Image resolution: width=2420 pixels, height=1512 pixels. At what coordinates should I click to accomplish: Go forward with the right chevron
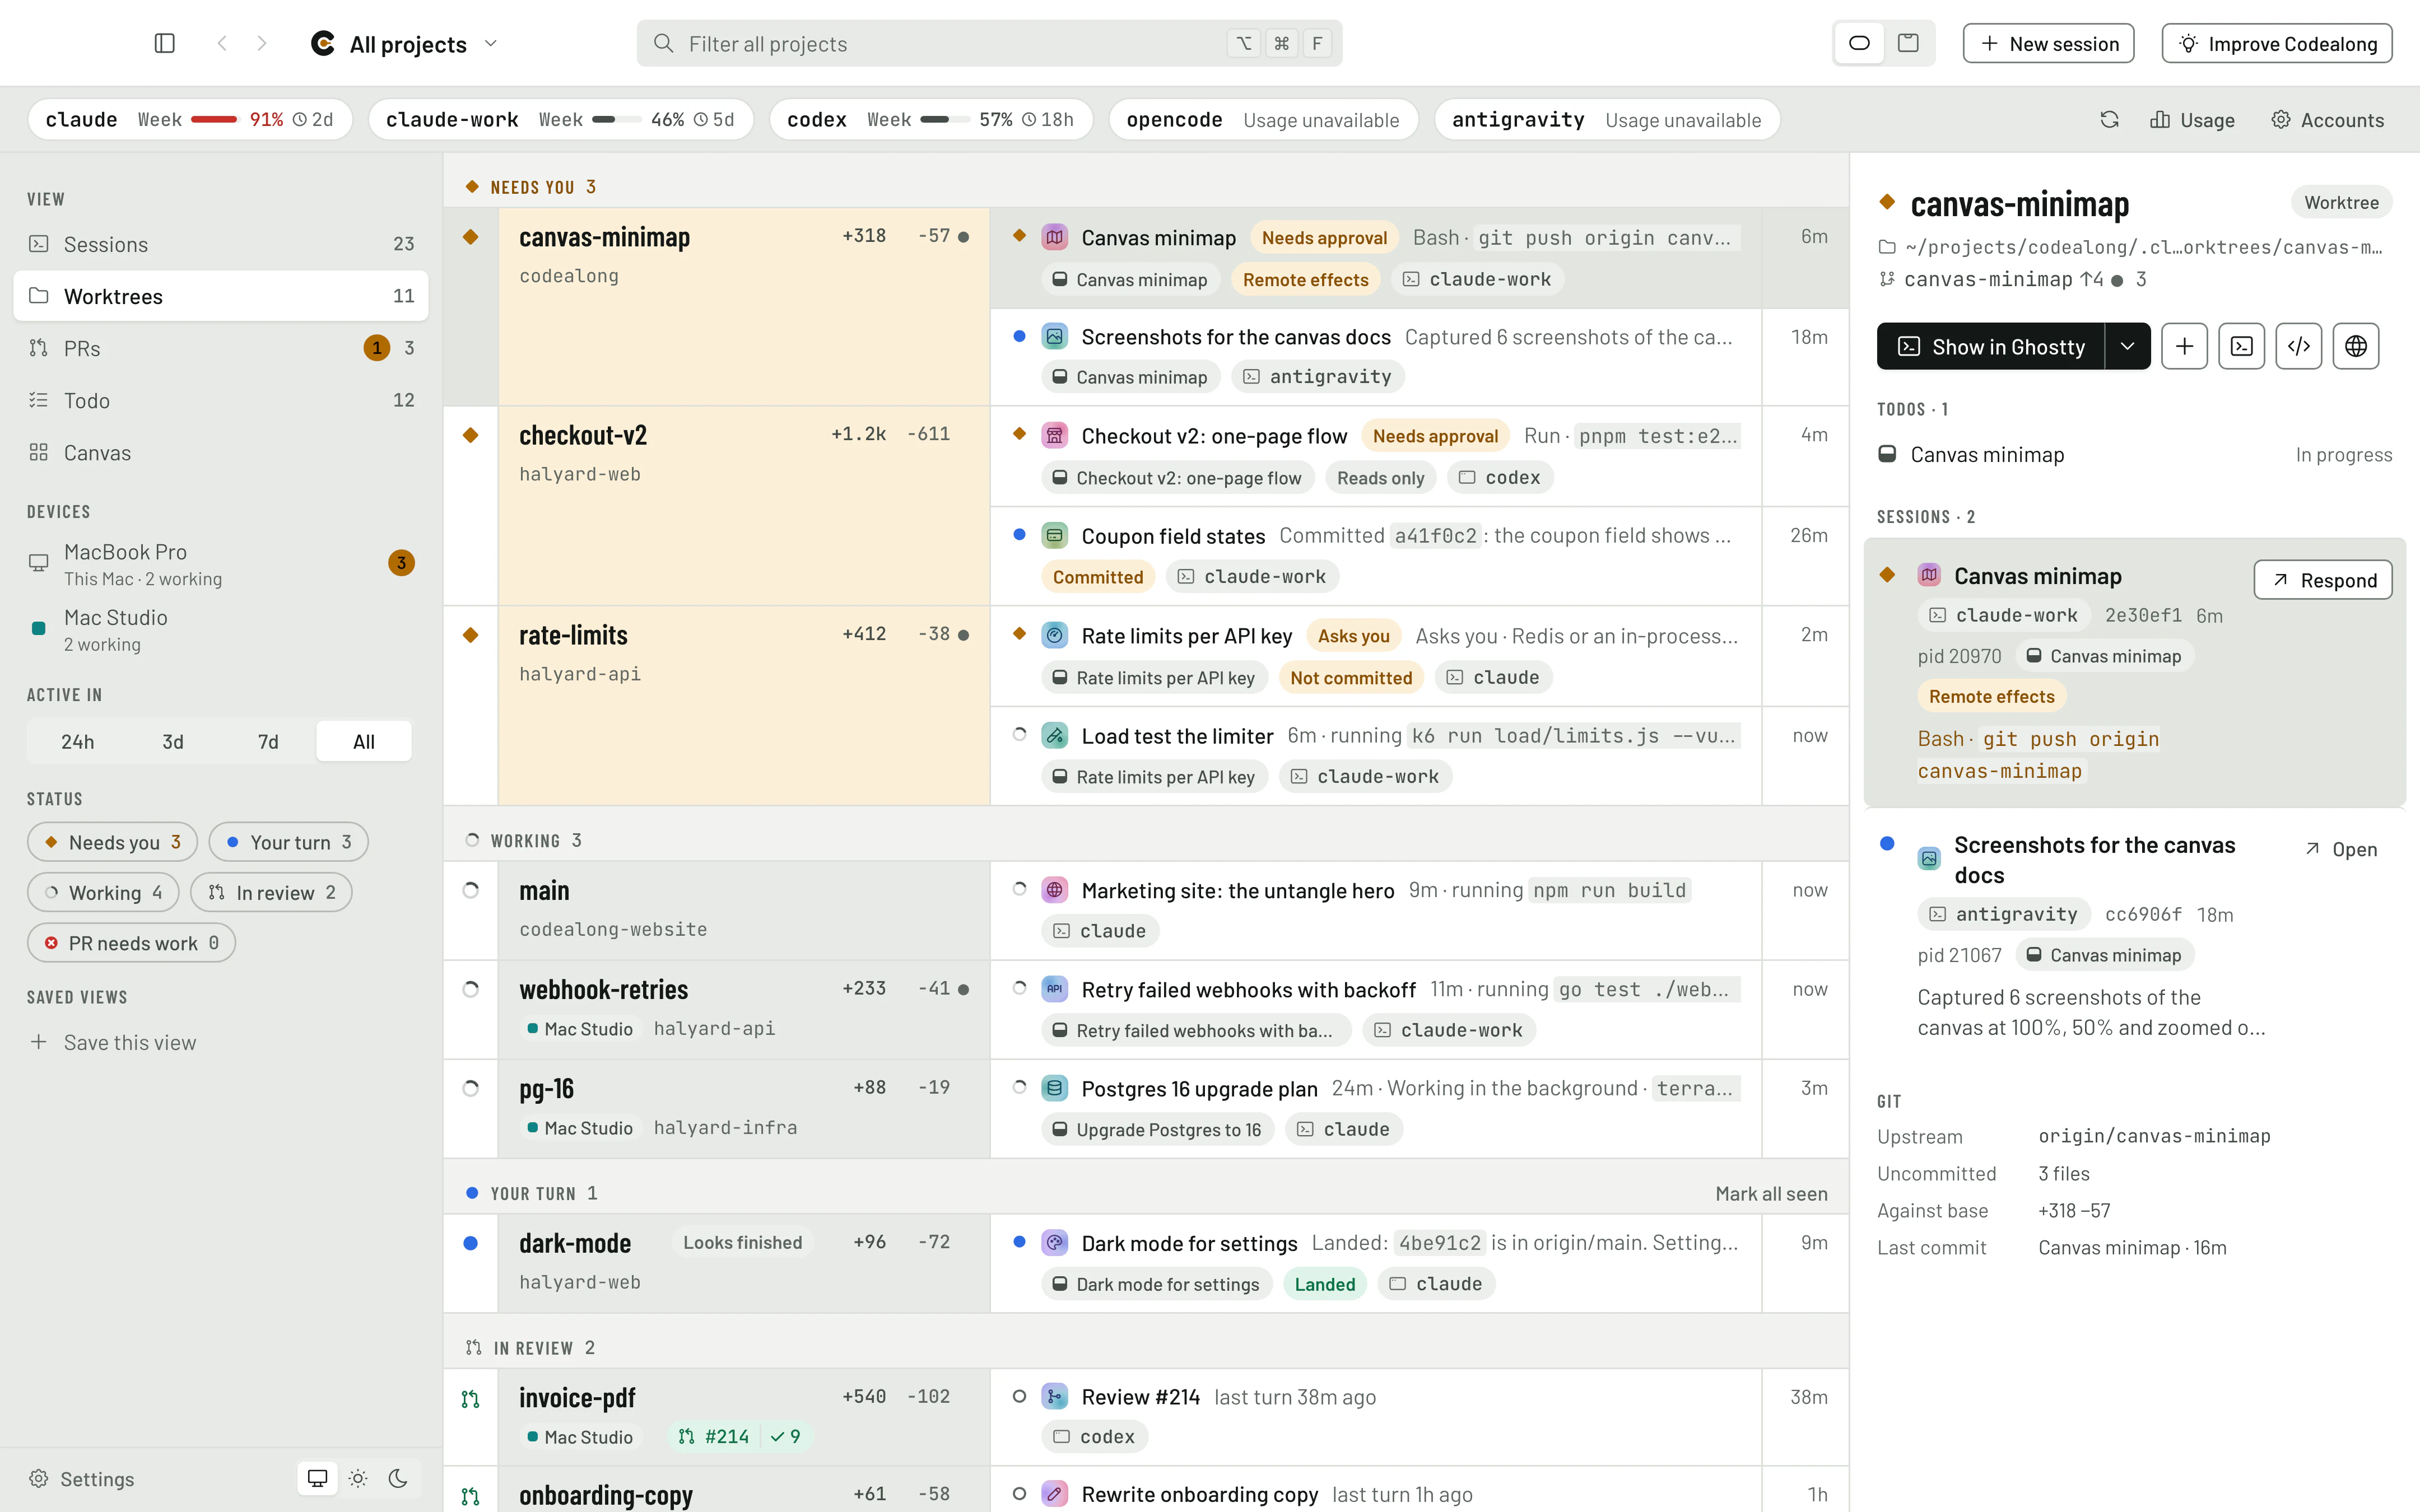pos(262,43)
